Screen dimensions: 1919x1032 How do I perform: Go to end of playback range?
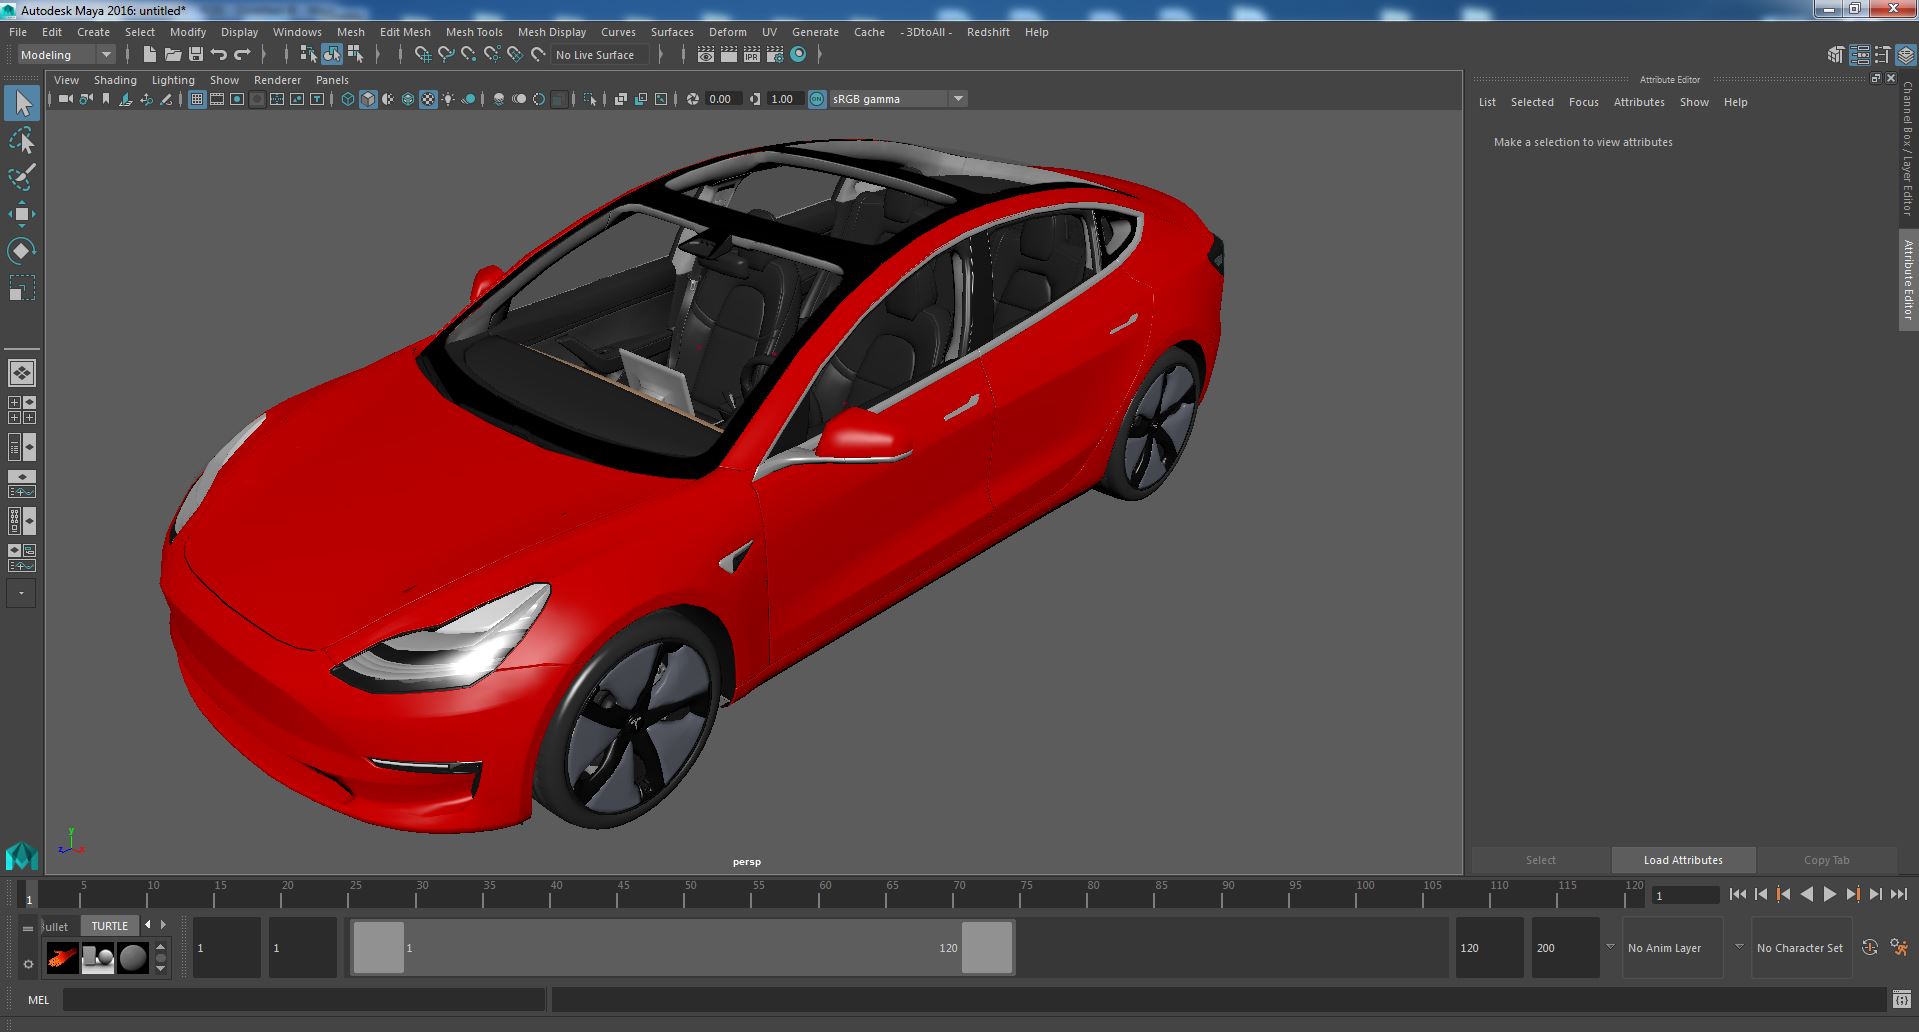point(1898,895)
